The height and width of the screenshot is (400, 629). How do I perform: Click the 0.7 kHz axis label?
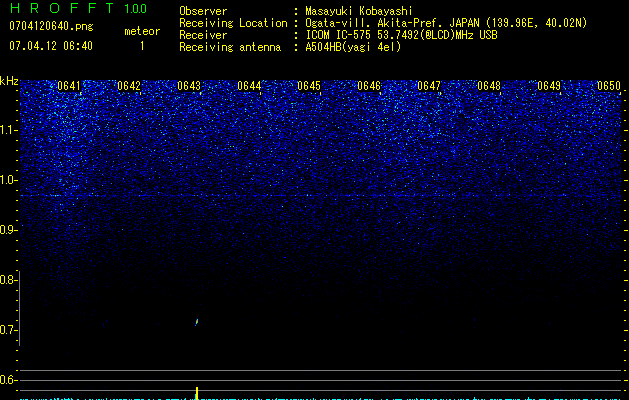pyautogui.click(x=7, y=330)
